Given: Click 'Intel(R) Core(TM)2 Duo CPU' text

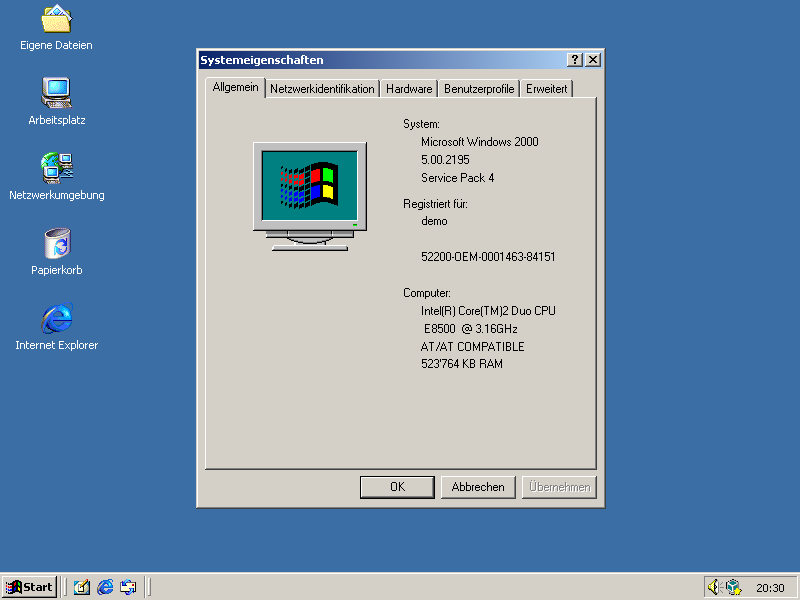Looking at the screenshot, I should [488, 311].
